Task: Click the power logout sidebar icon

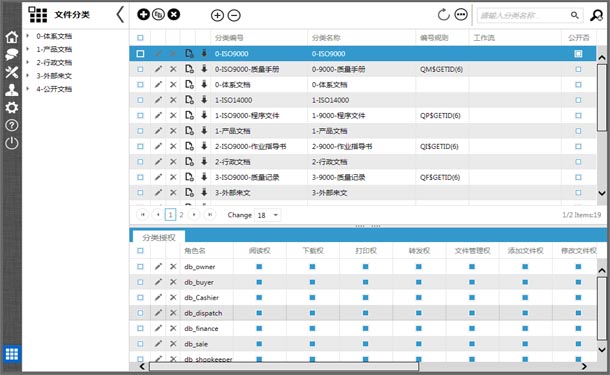Action: point(12,143)
